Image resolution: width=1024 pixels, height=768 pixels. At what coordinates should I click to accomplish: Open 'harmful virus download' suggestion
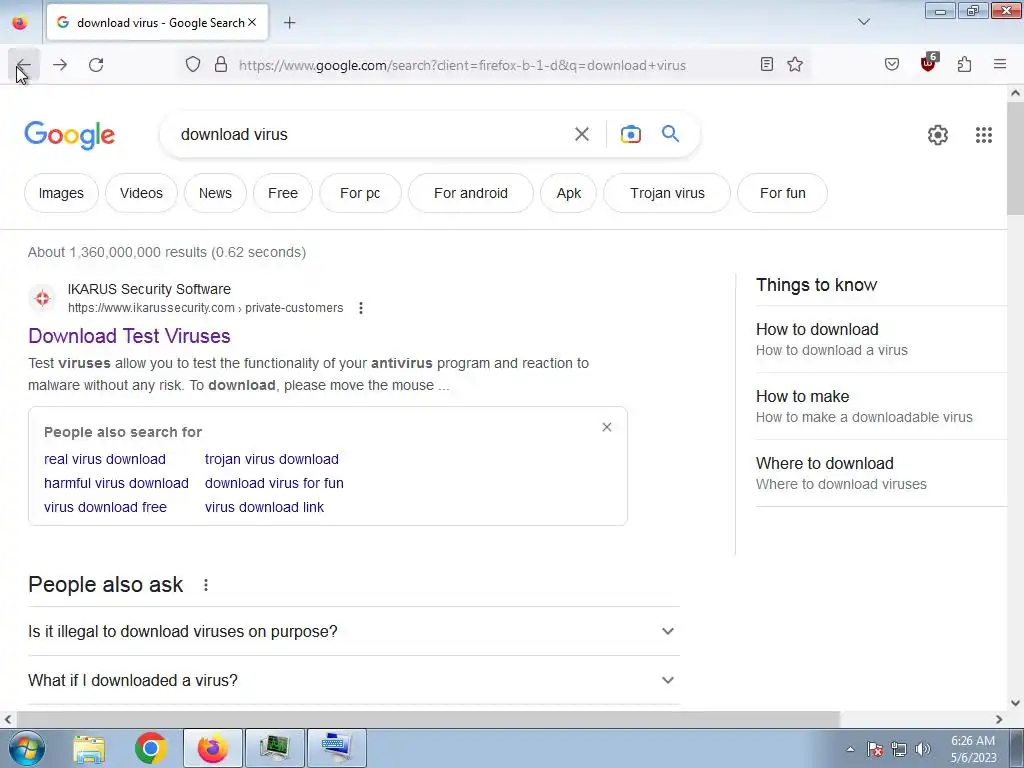tap(116, 483)
